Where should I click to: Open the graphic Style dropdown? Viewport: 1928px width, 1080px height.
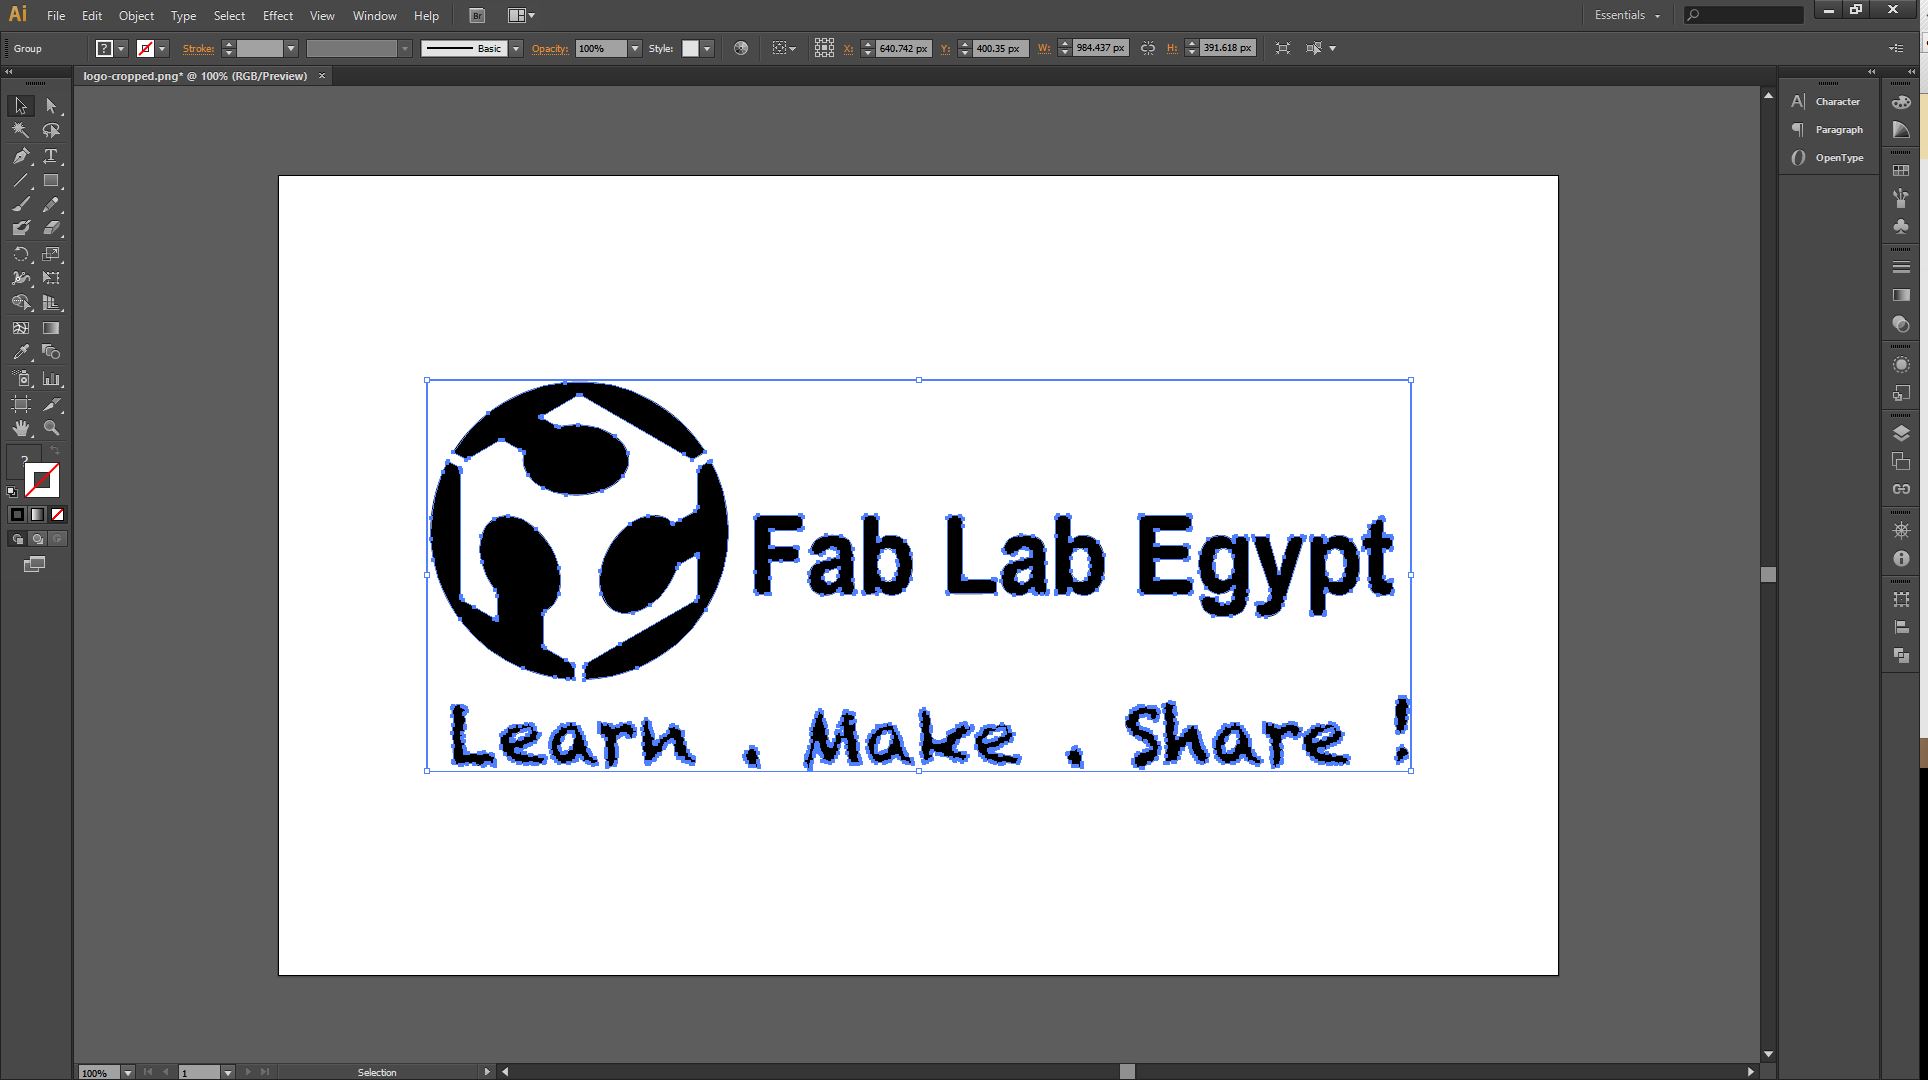tap(707, 48)
